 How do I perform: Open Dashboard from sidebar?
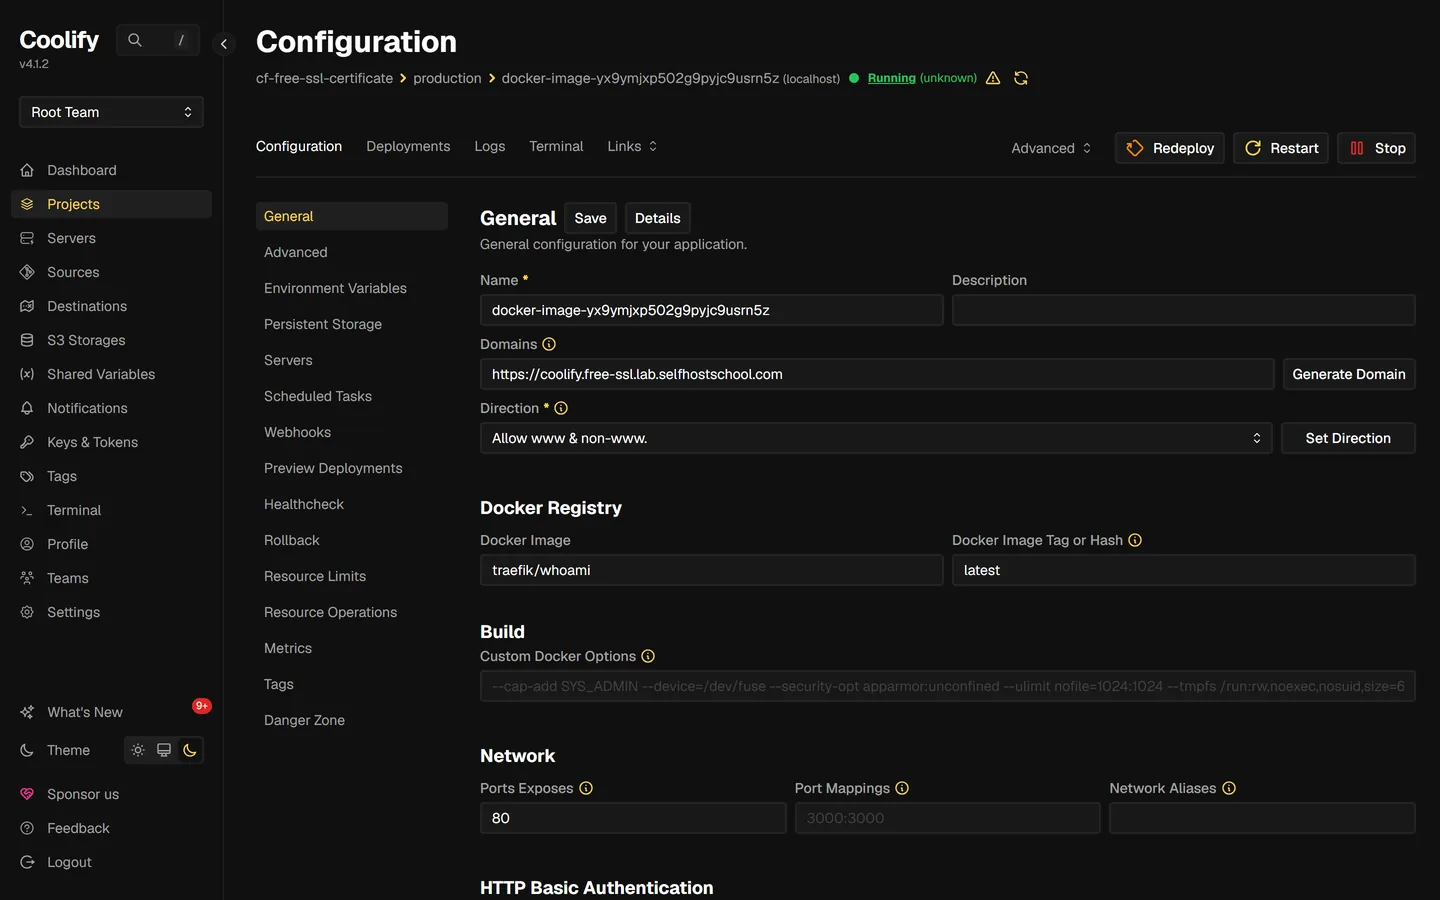pyautogui.click(x=111, y=170)
